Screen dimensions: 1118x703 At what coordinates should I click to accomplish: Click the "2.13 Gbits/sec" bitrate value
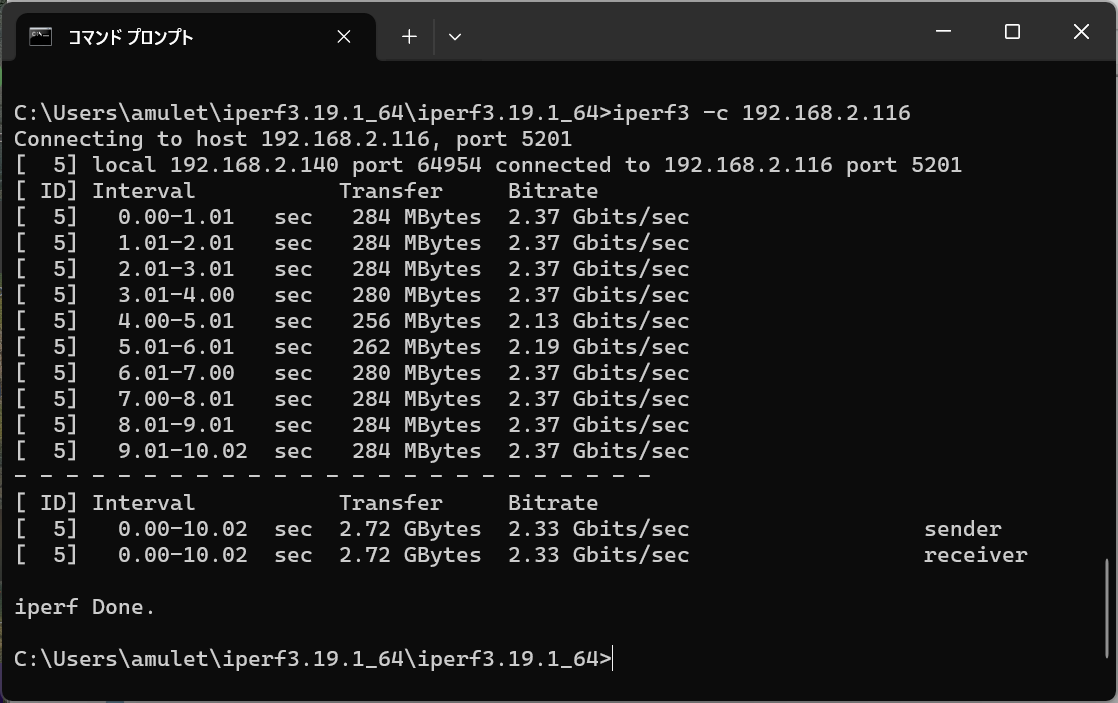click(598, 321)
